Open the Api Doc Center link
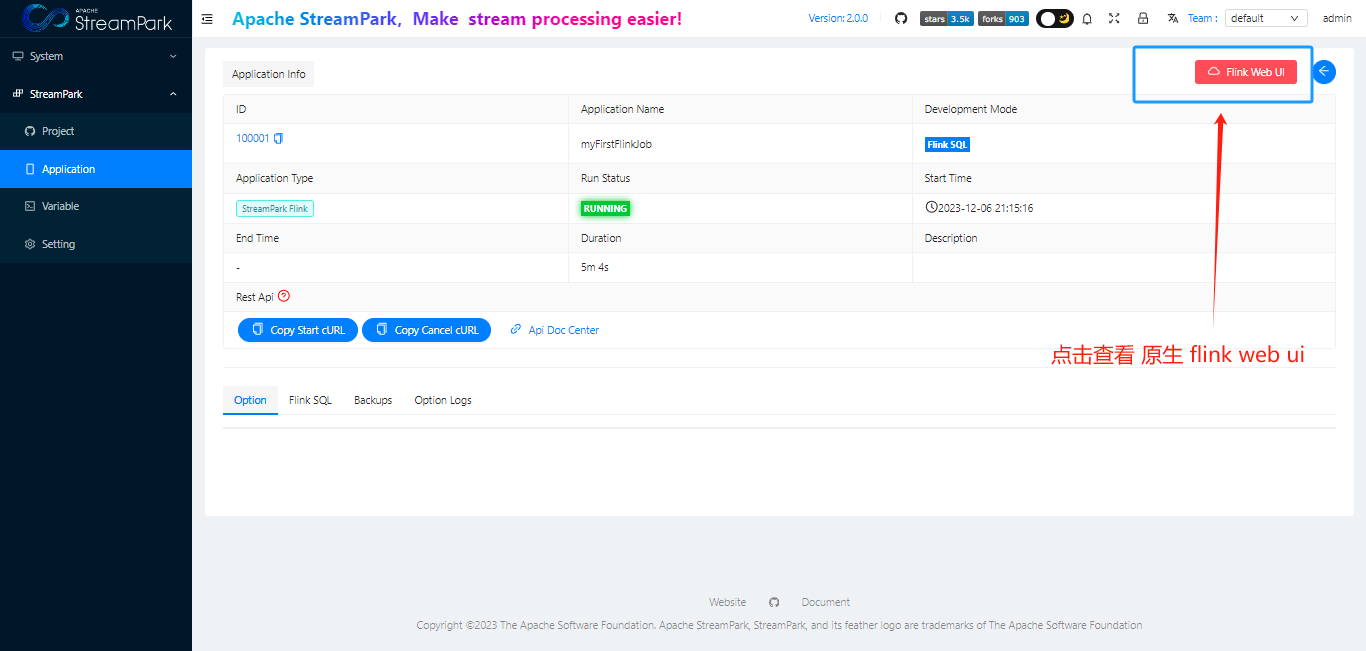This screenshot has height=651, width=1366. click(554, 329)
